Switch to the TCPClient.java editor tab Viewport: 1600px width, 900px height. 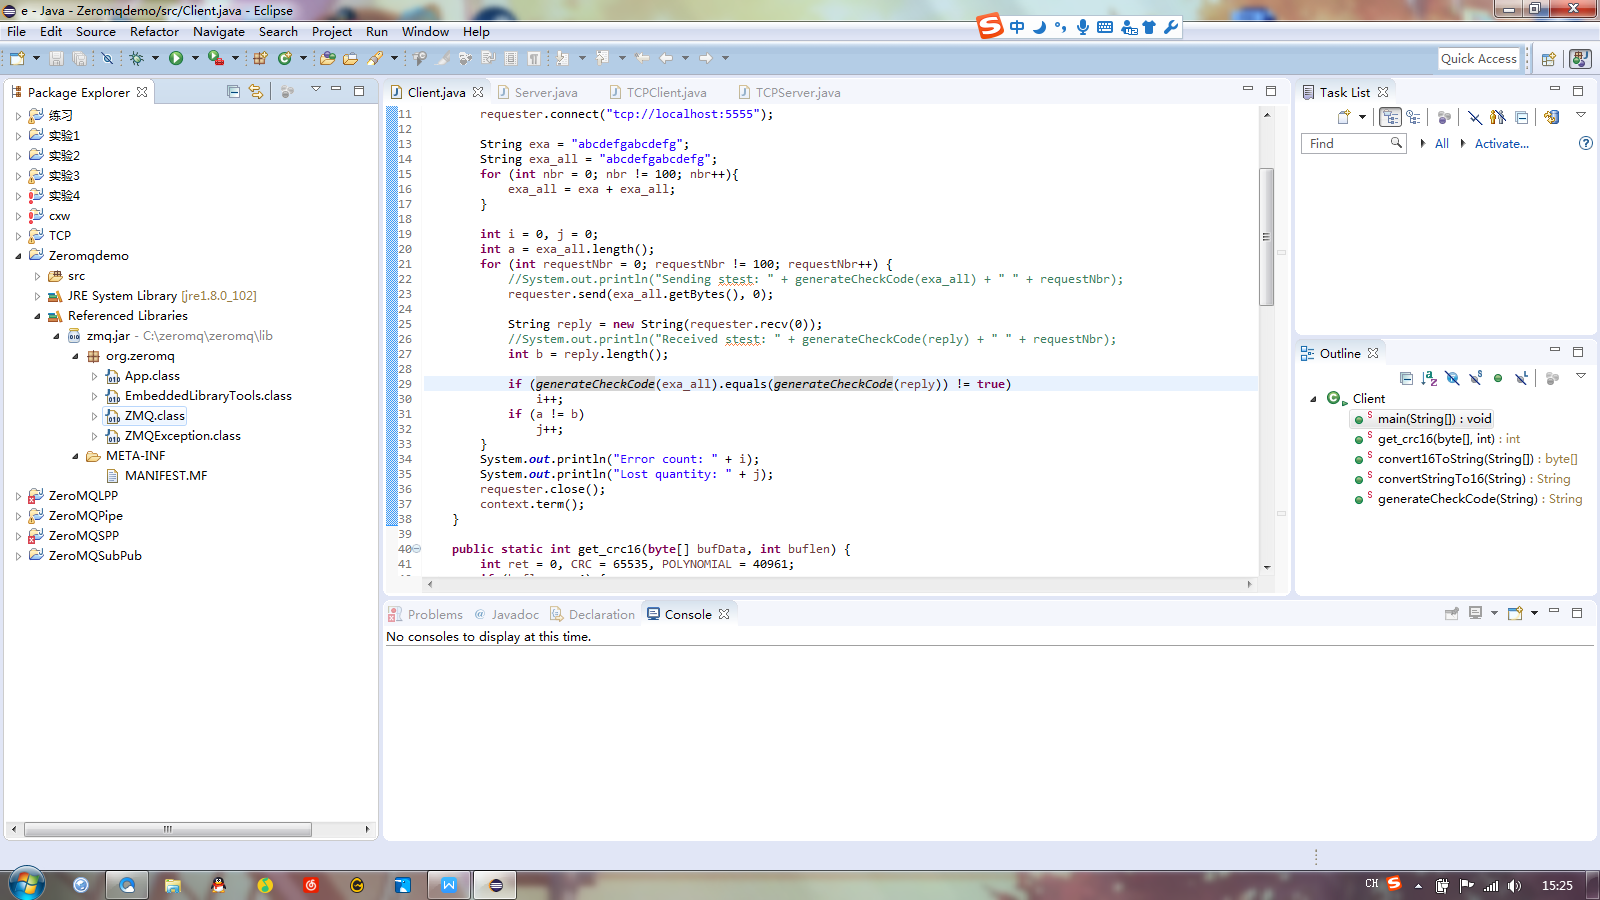666,92
